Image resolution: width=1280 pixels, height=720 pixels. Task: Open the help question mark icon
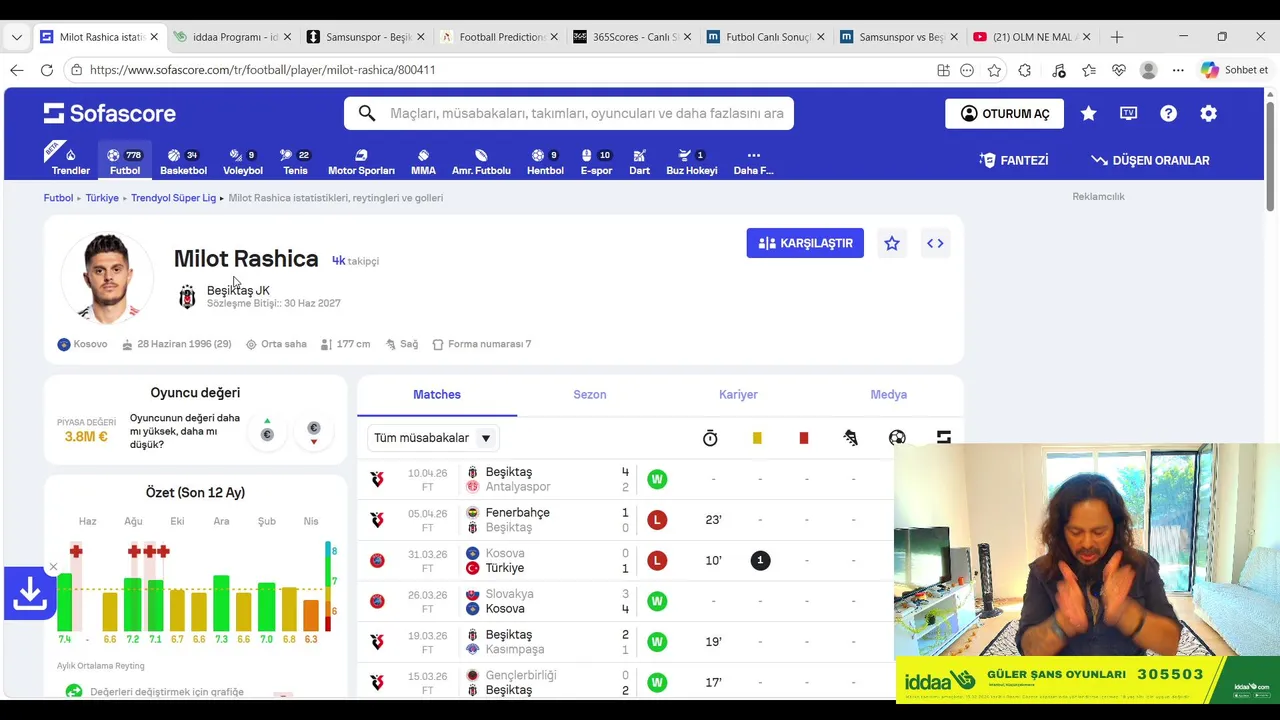click(x=1168, y=114)
